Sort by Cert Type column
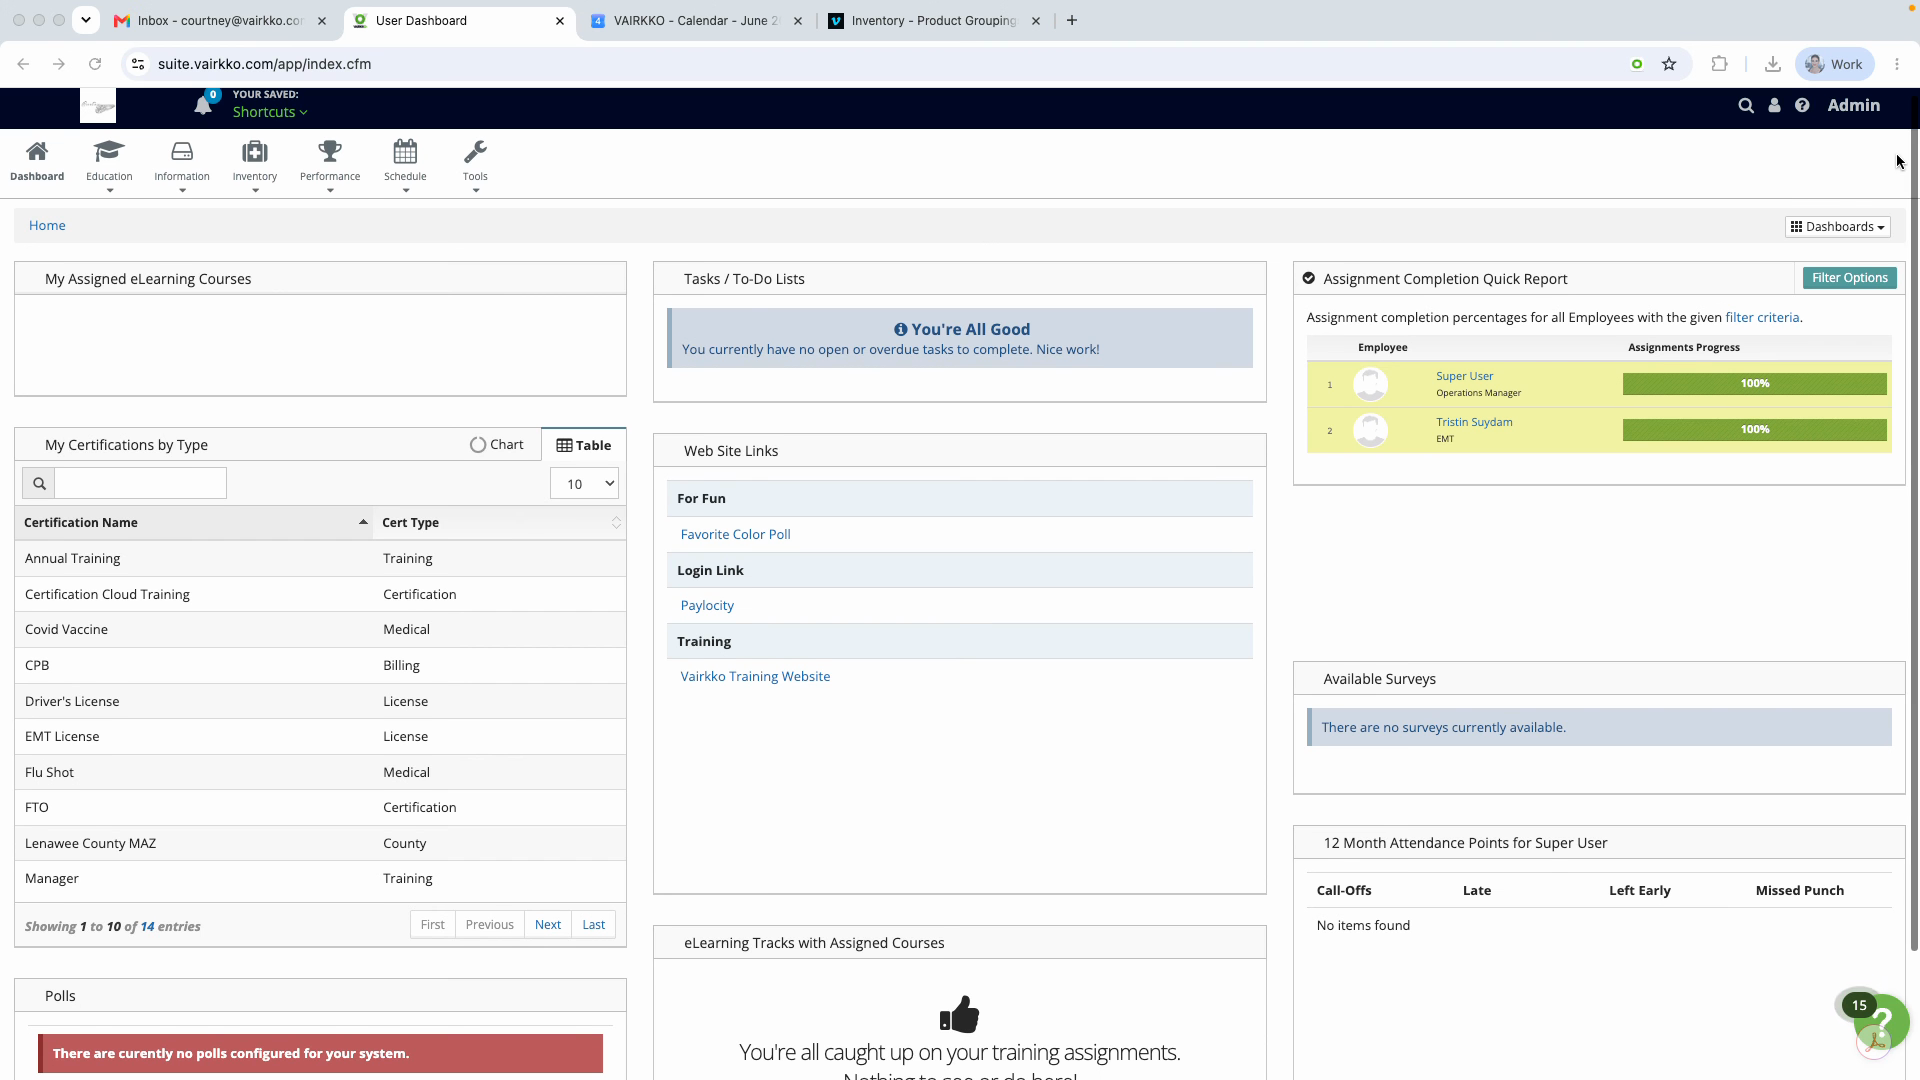1920x1080 pixels. point(500,523)
